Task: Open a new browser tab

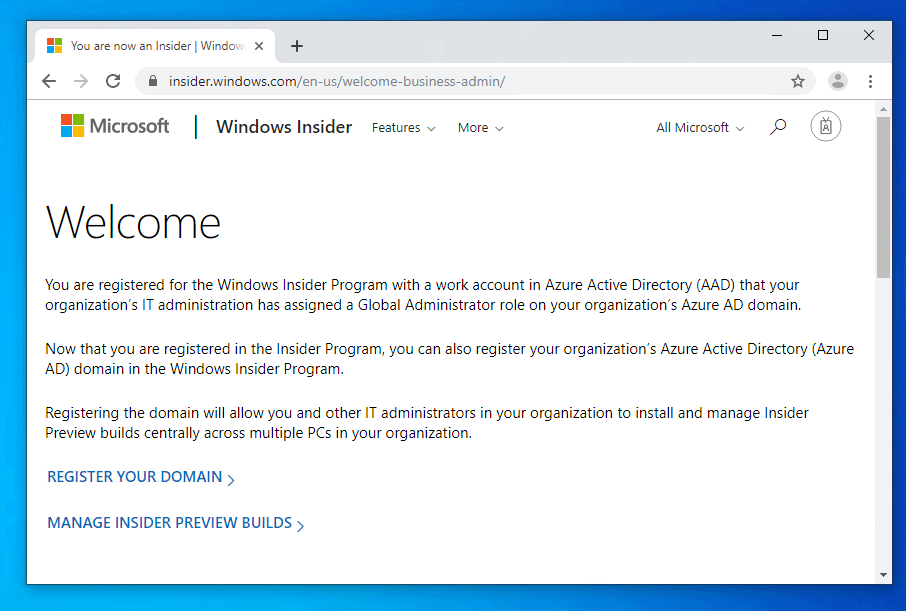Action: [x=296, y=45]
